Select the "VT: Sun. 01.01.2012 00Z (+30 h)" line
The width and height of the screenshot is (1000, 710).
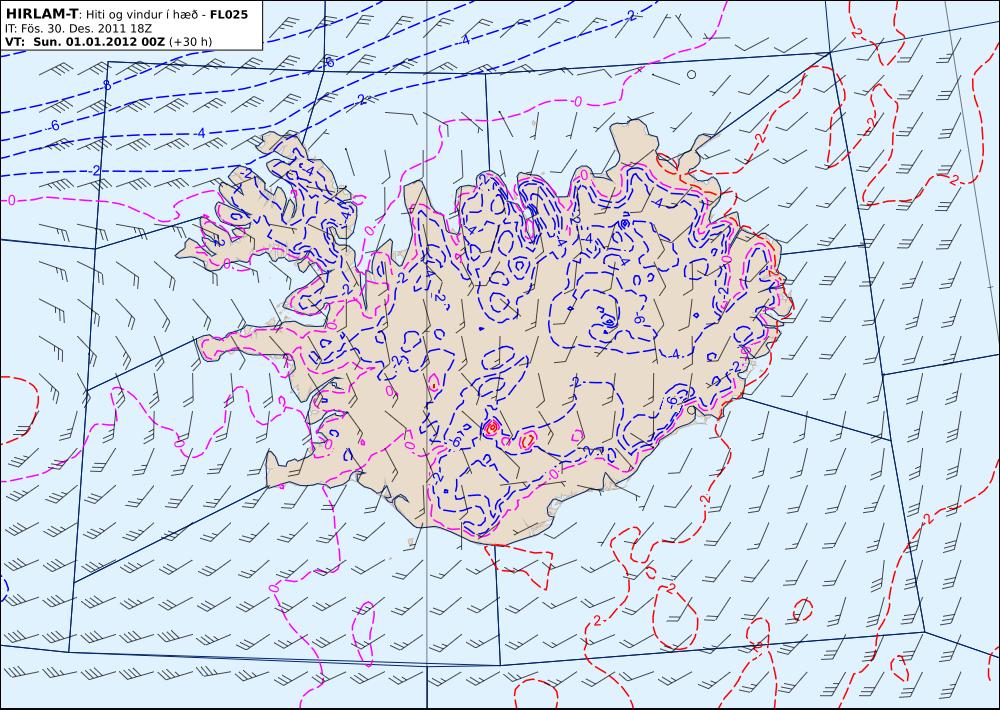108,42
